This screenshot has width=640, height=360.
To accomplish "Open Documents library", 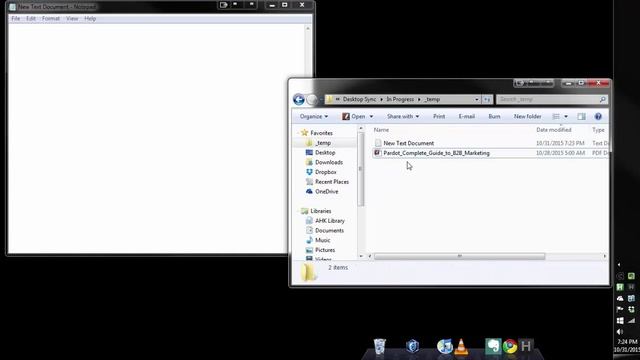I will (329, 231).
